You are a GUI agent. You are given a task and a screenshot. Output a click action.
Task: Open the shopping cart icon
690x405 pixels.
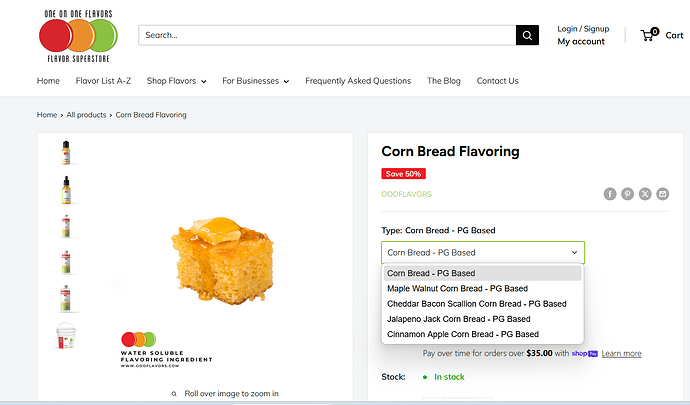point(649,35)
